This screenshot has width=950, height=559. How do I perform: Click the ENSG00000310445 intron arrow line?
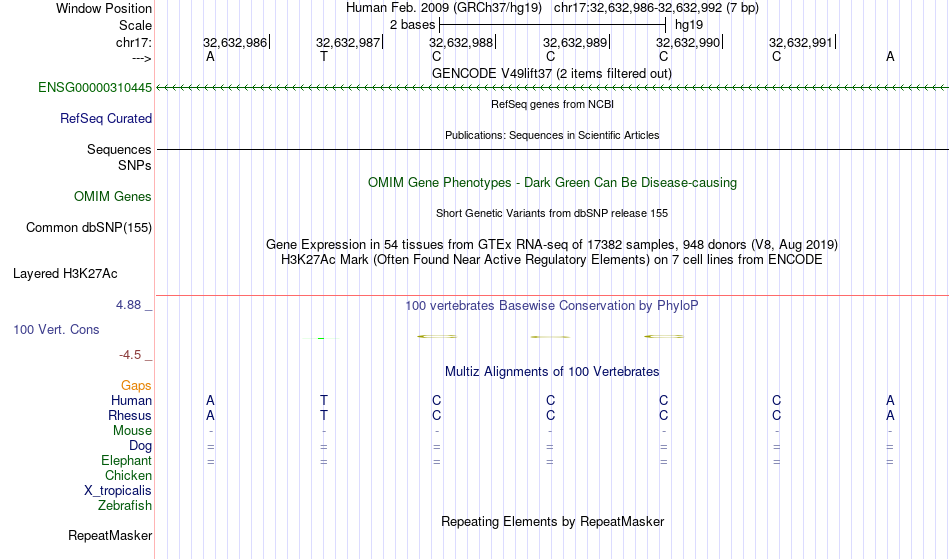tap(553, 88)
